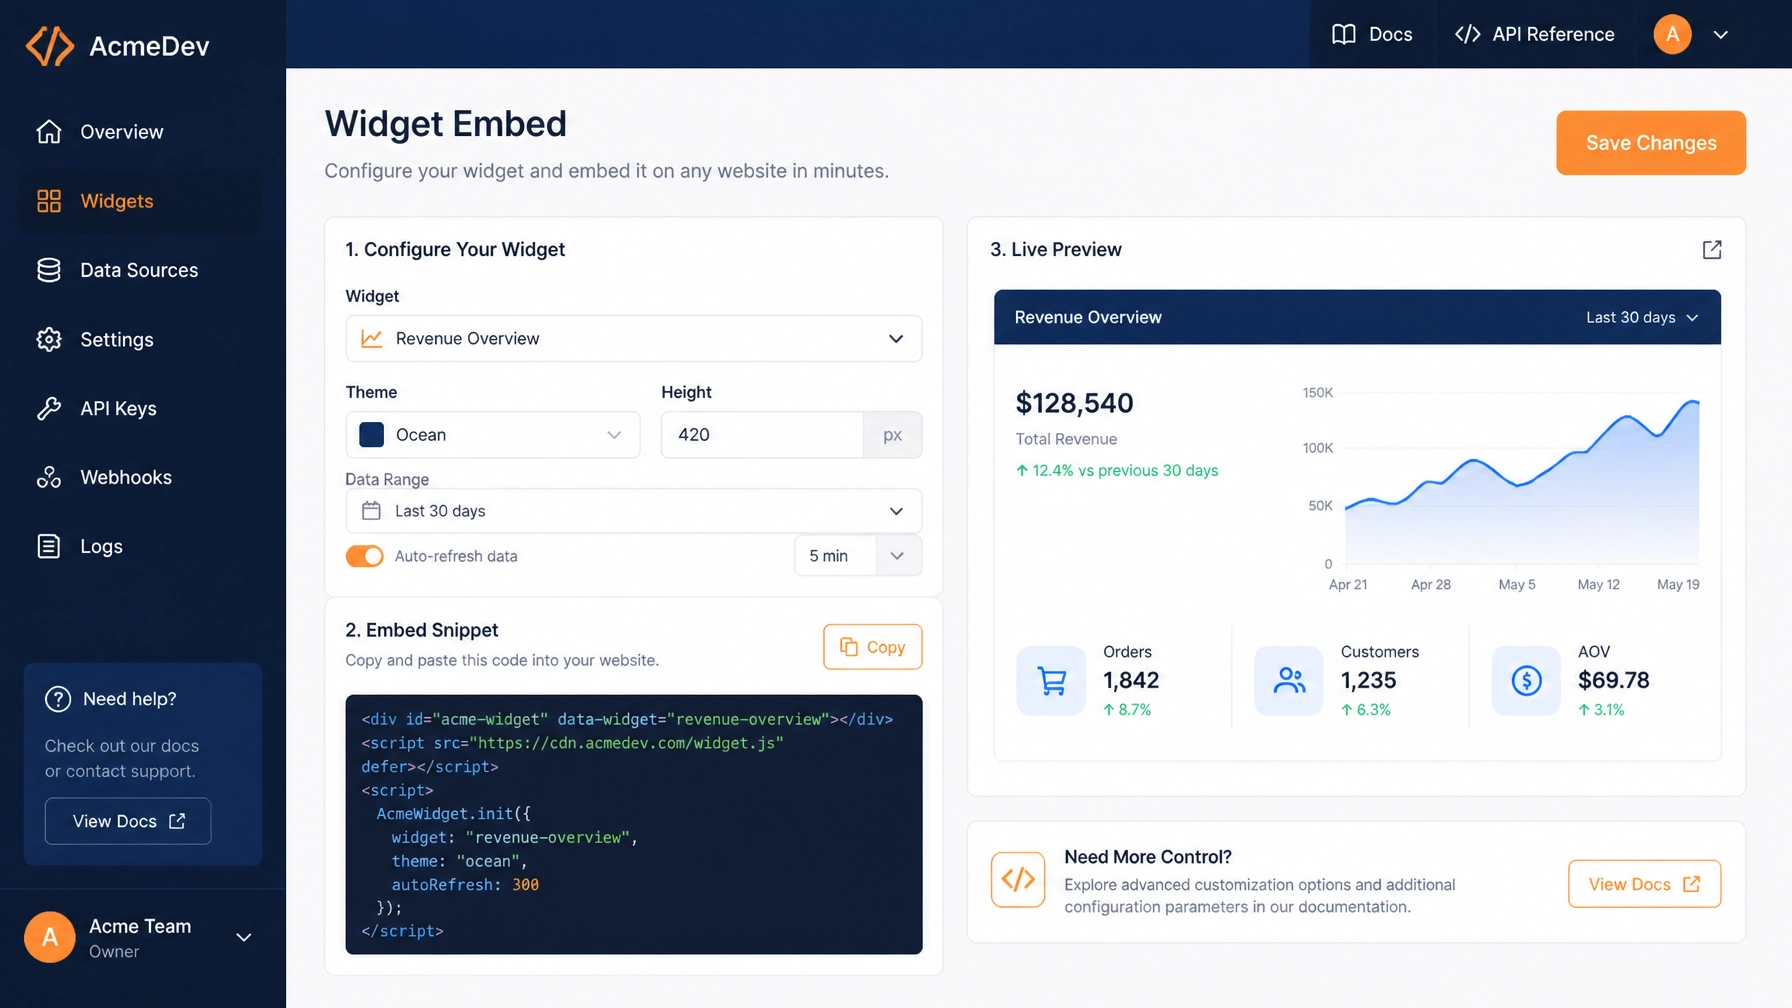Viewport: 1792px width, 1008px height.
Task: Click the Logs document icon
Action: coord(49,546)
